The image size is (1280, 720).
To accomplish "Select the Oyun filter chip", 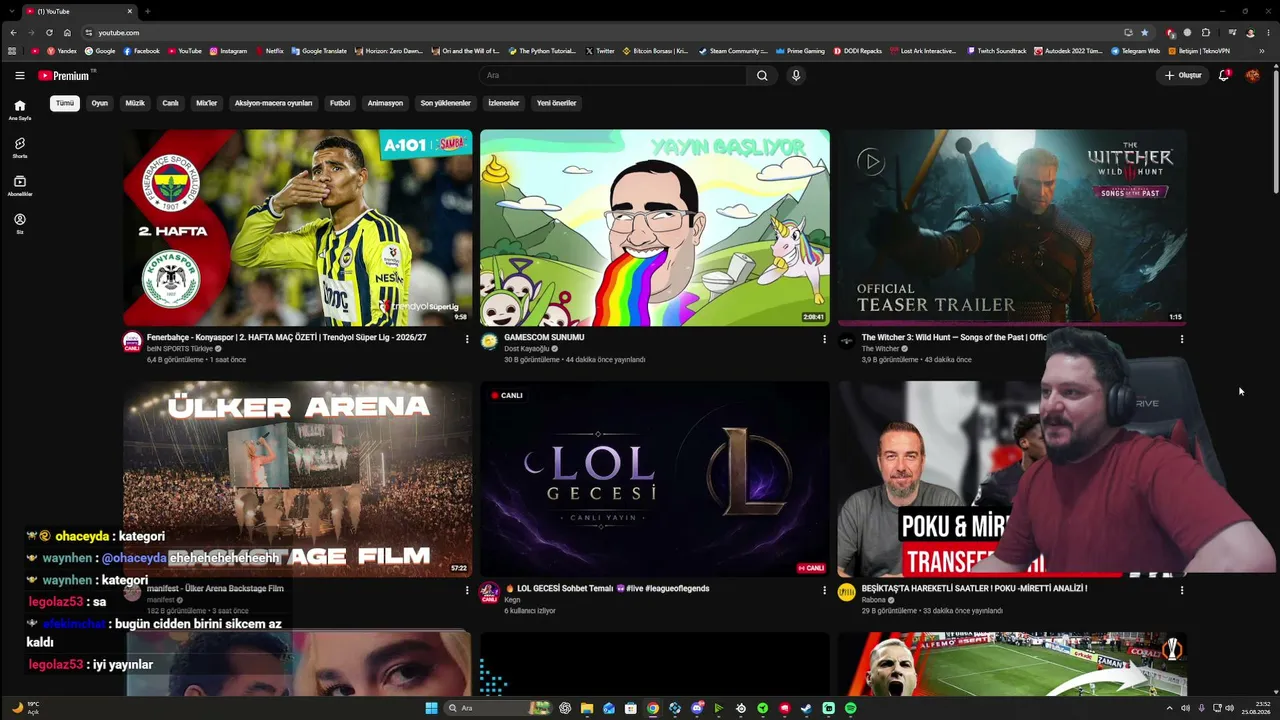I will click(100, 103).
